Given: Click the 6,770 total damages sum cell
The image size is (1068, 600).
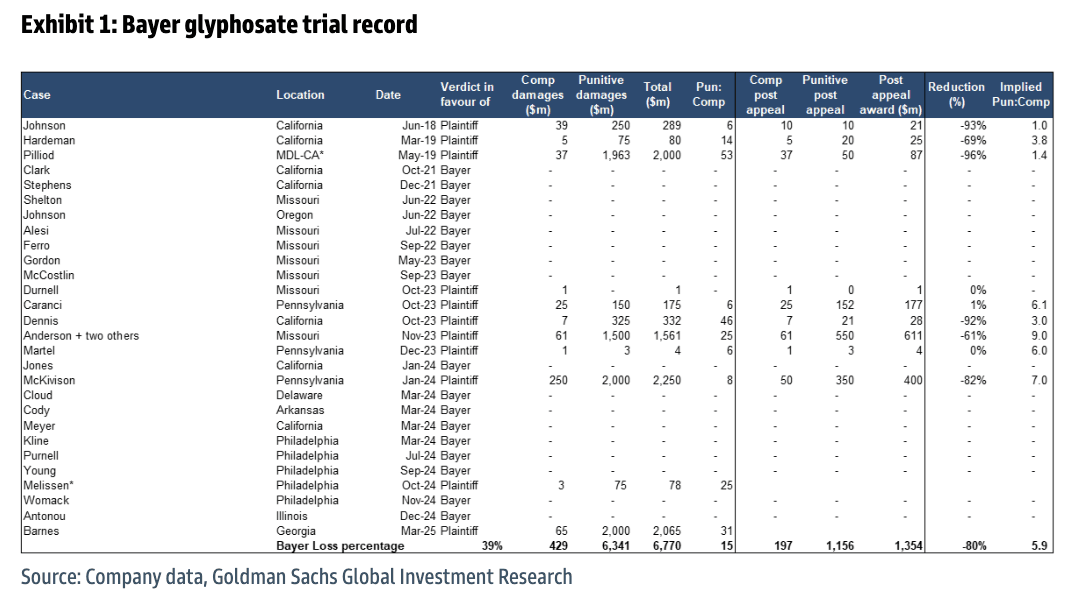Looking at the screenshot, I should pyautogui.click(x=657, y=546).
